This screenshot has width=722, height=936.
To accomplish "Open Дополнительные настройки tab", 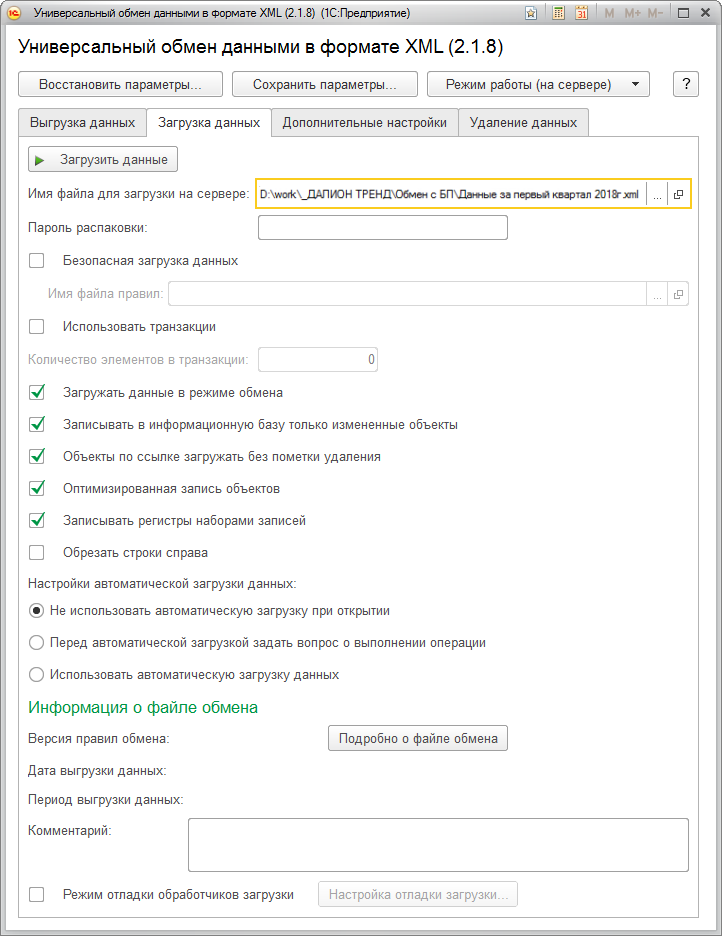I will point(364,123).
